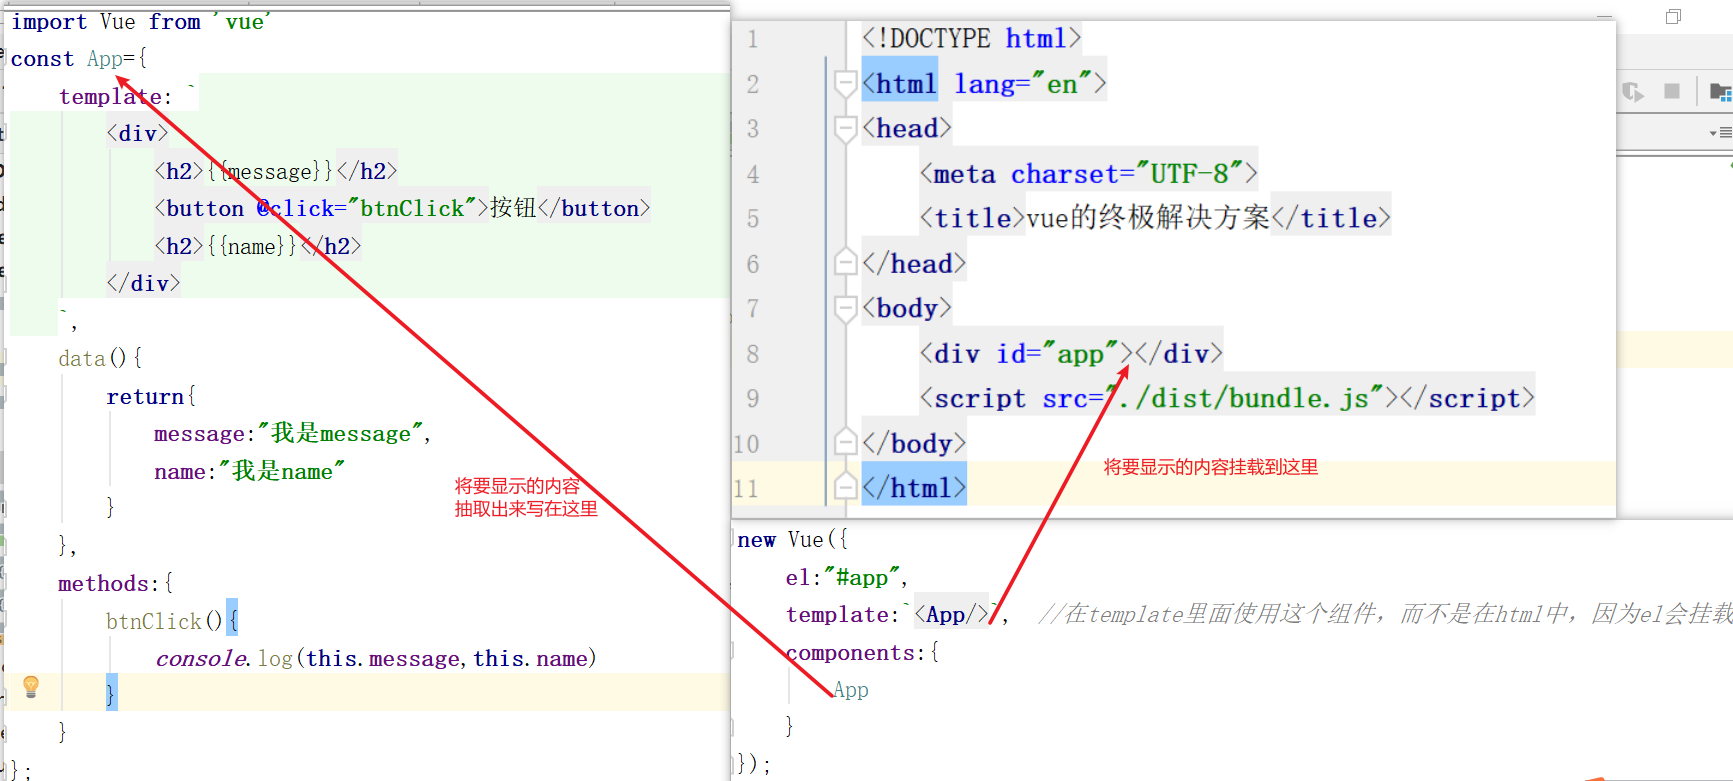Click 'return{' statement
The image size is (1733, 781).
(151, 396)
